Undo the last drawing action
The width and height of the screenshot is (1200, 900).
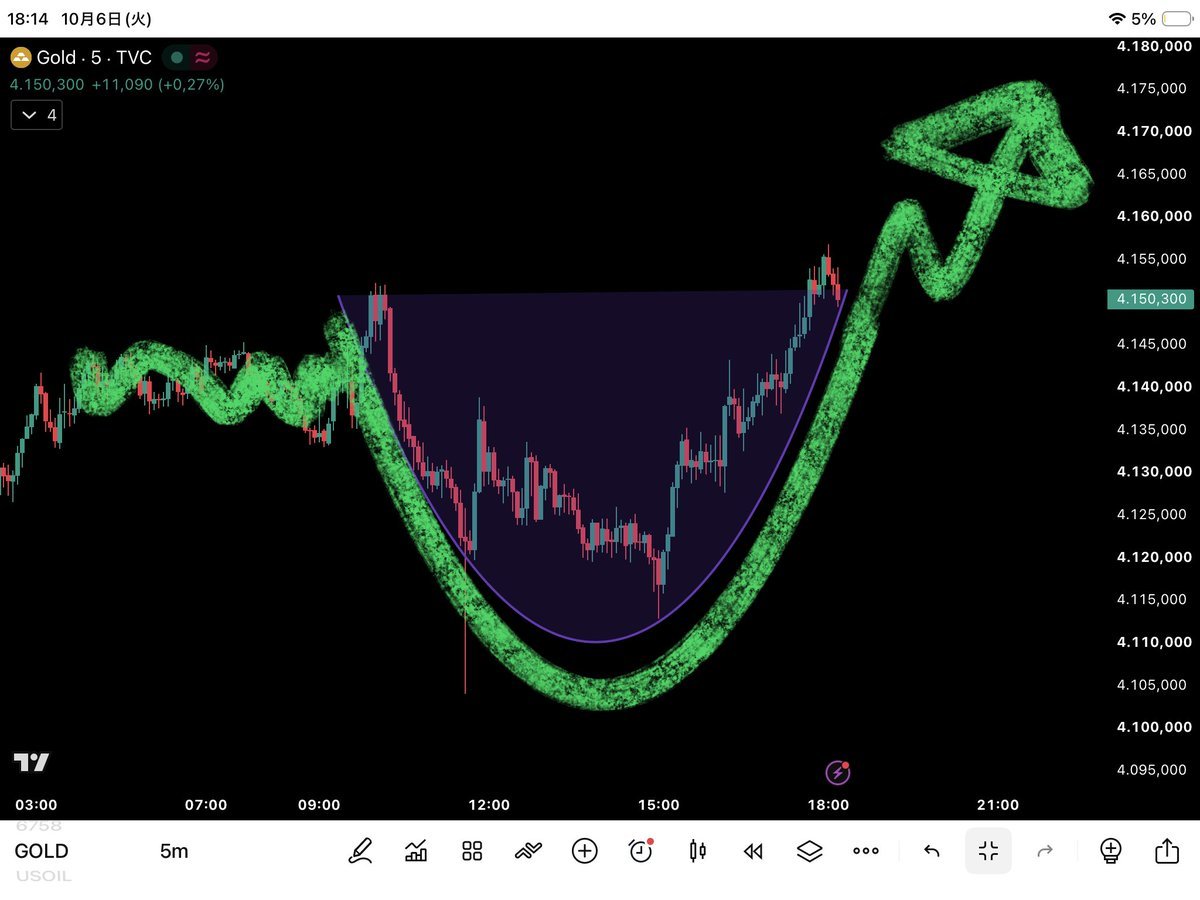pyautogui.click(x=931, y=851)
